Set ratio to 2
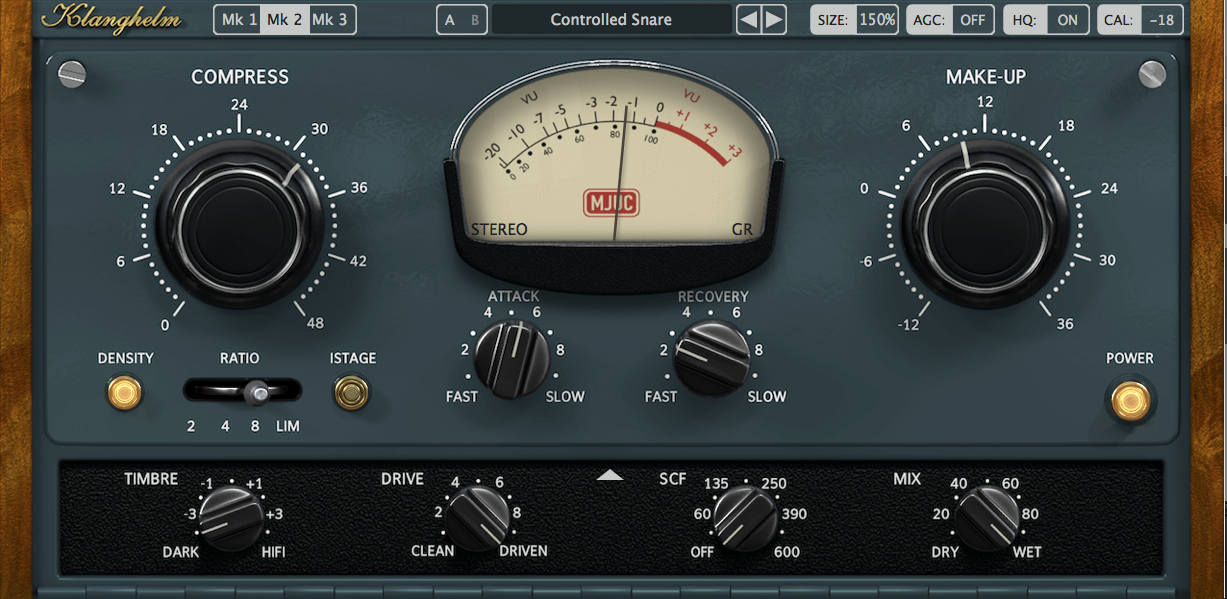 [191, 426]
